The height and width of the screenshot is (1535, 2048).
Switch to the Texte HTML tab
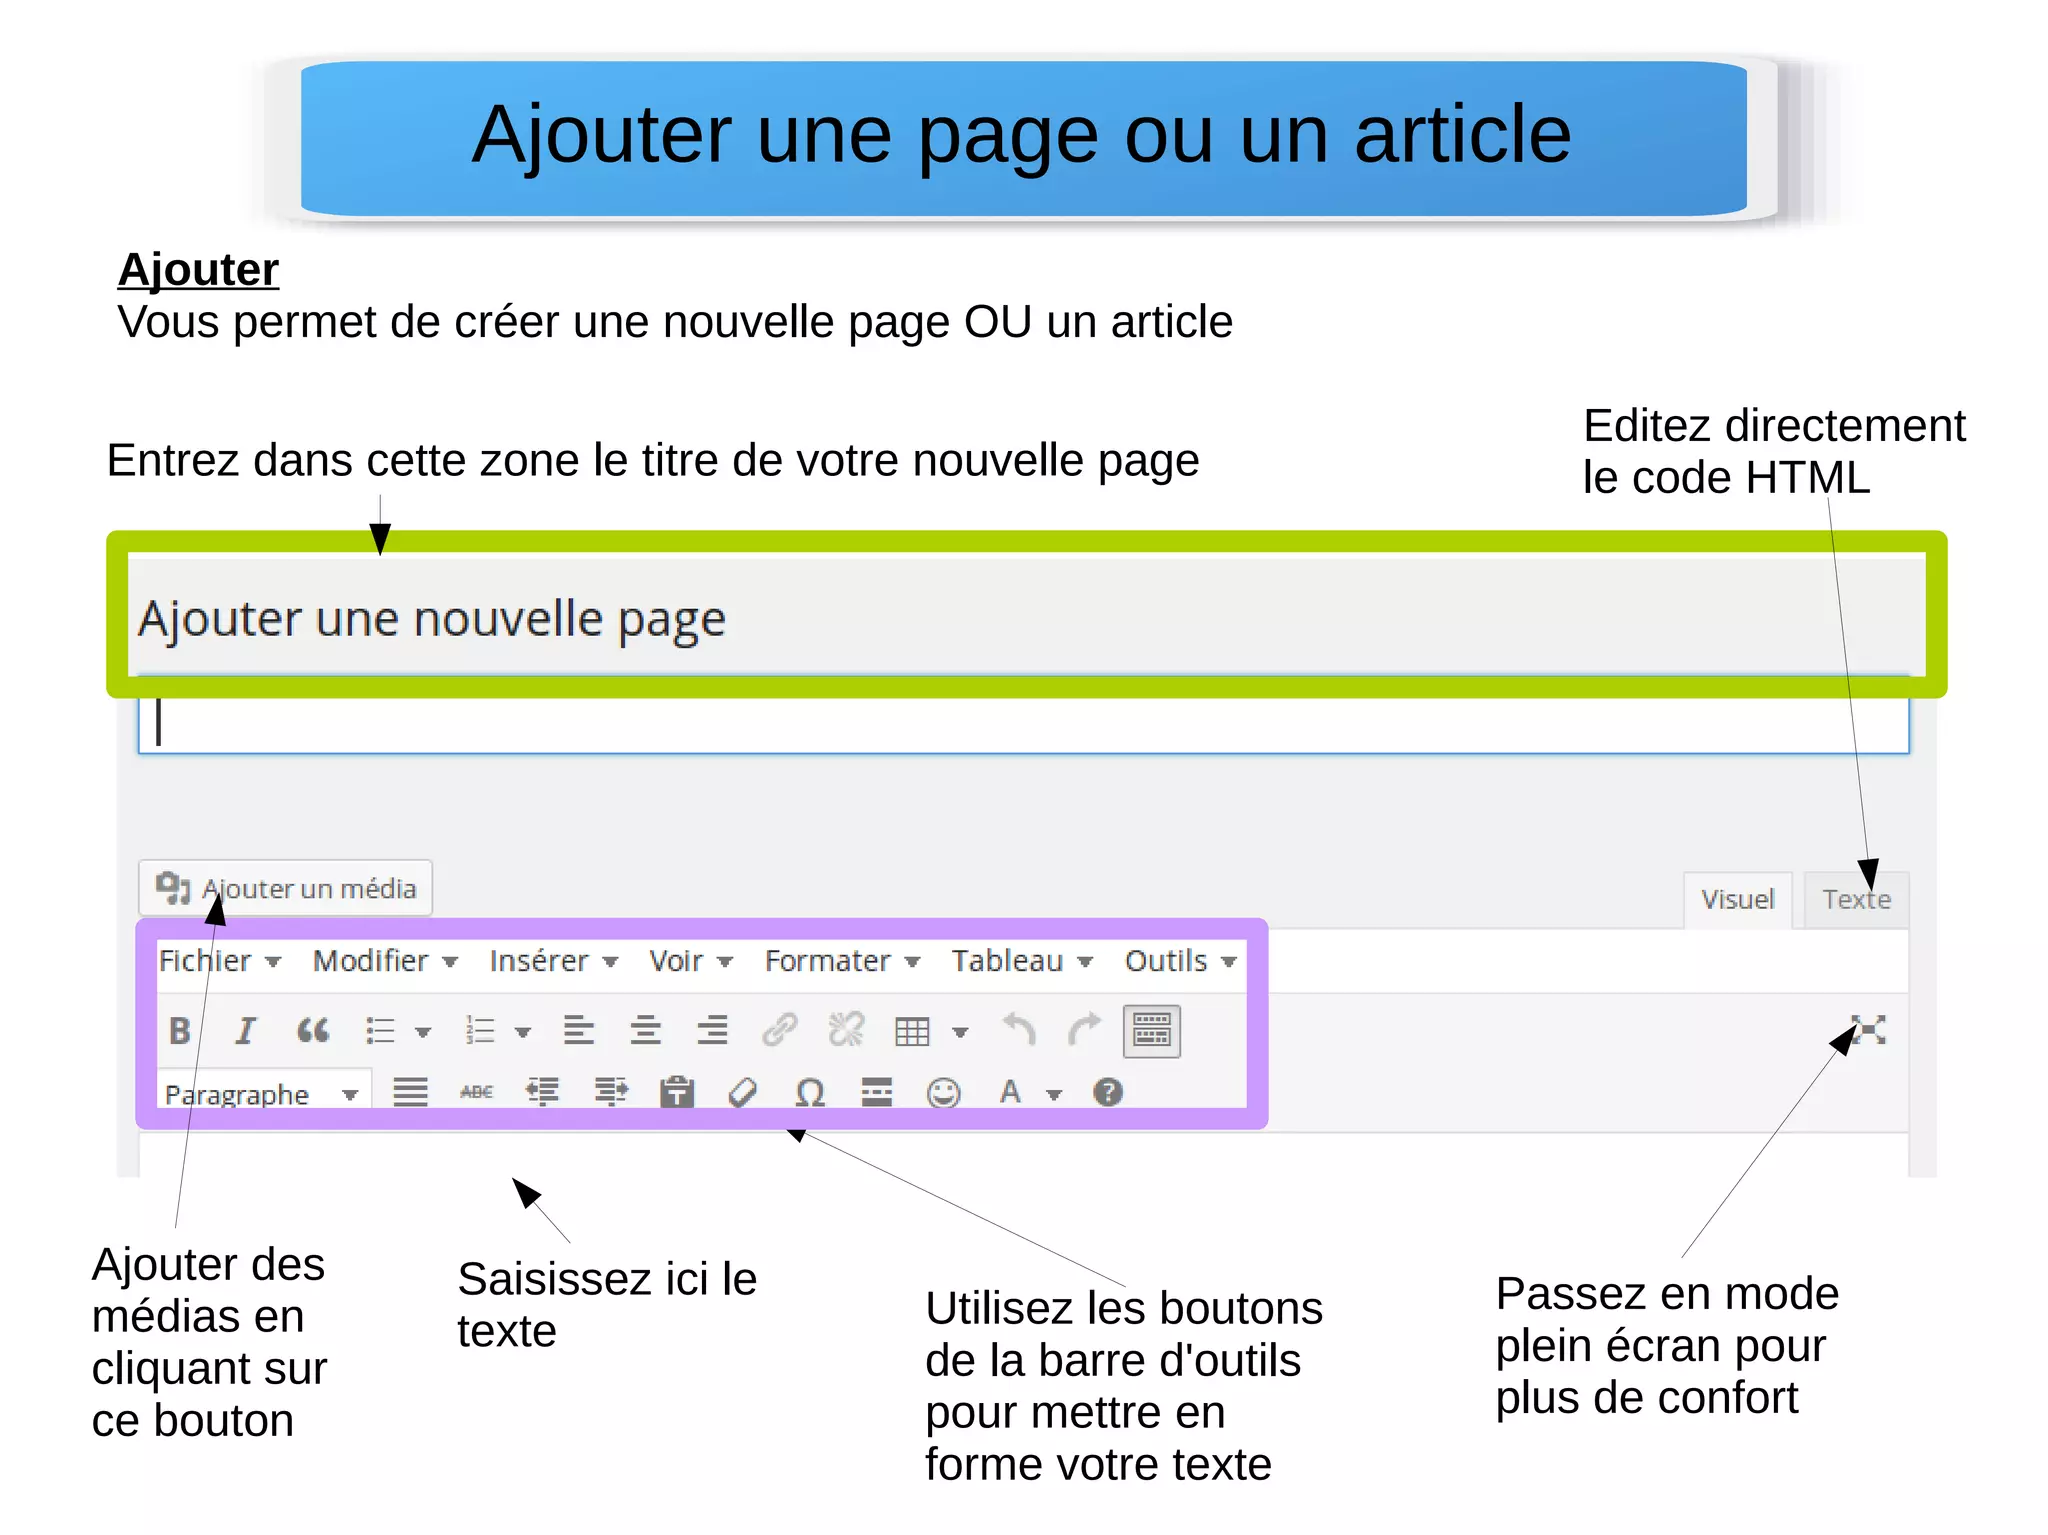point(1856,900)
